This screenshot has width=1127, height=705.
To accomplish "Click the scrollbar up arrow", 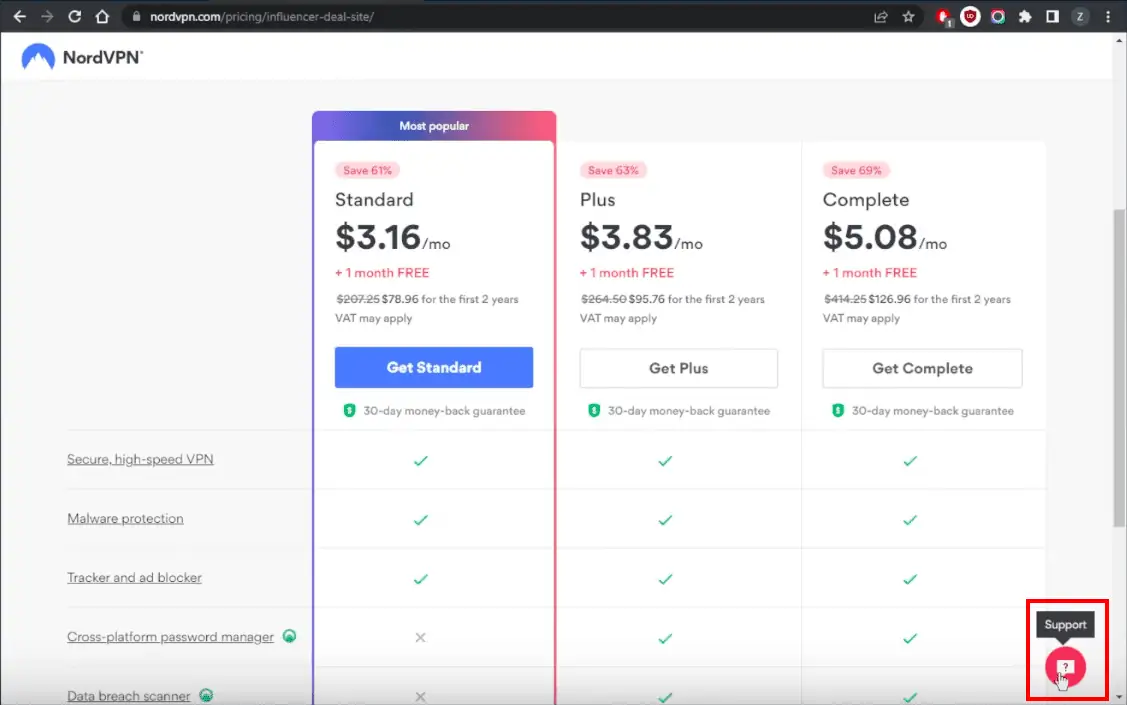I will 1119,41.
